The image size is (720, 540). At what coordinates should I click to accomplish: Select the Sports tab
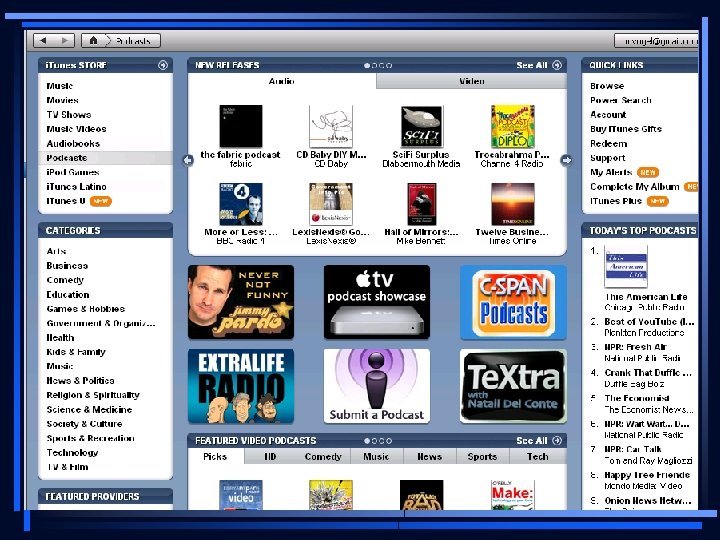(482, 456)
